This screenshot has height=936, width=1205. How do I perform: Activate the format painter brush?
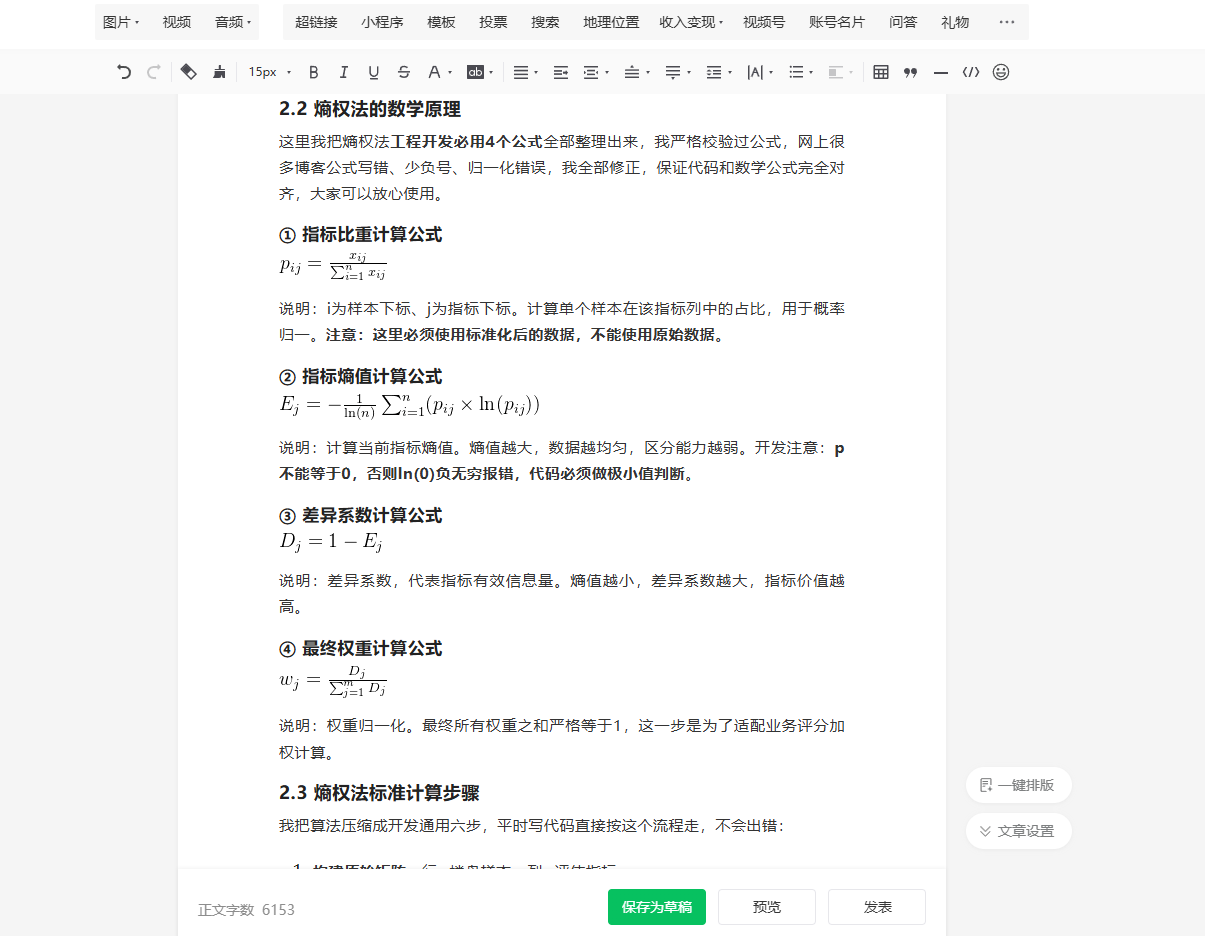(x=219, y=72)
